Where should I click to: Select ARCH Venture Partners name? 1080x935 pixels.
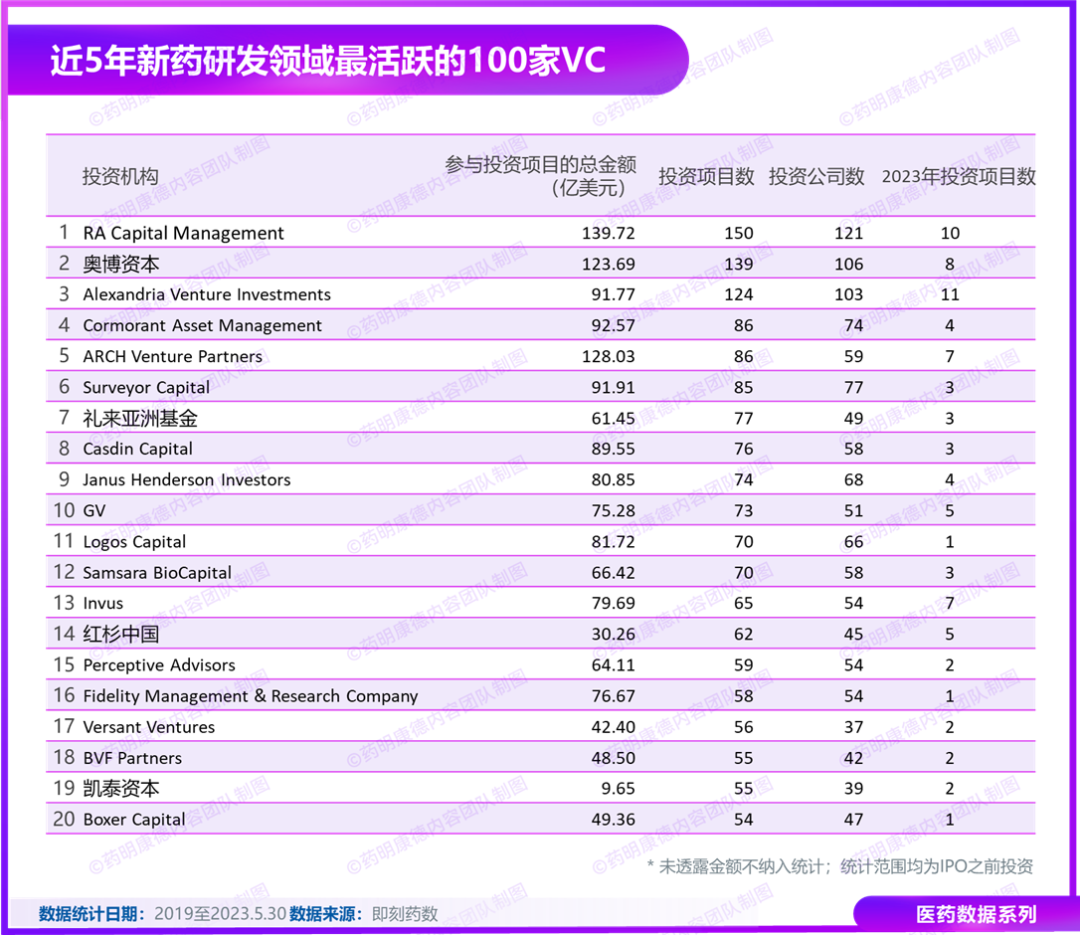pyautogui.click(x=172, y=356)
